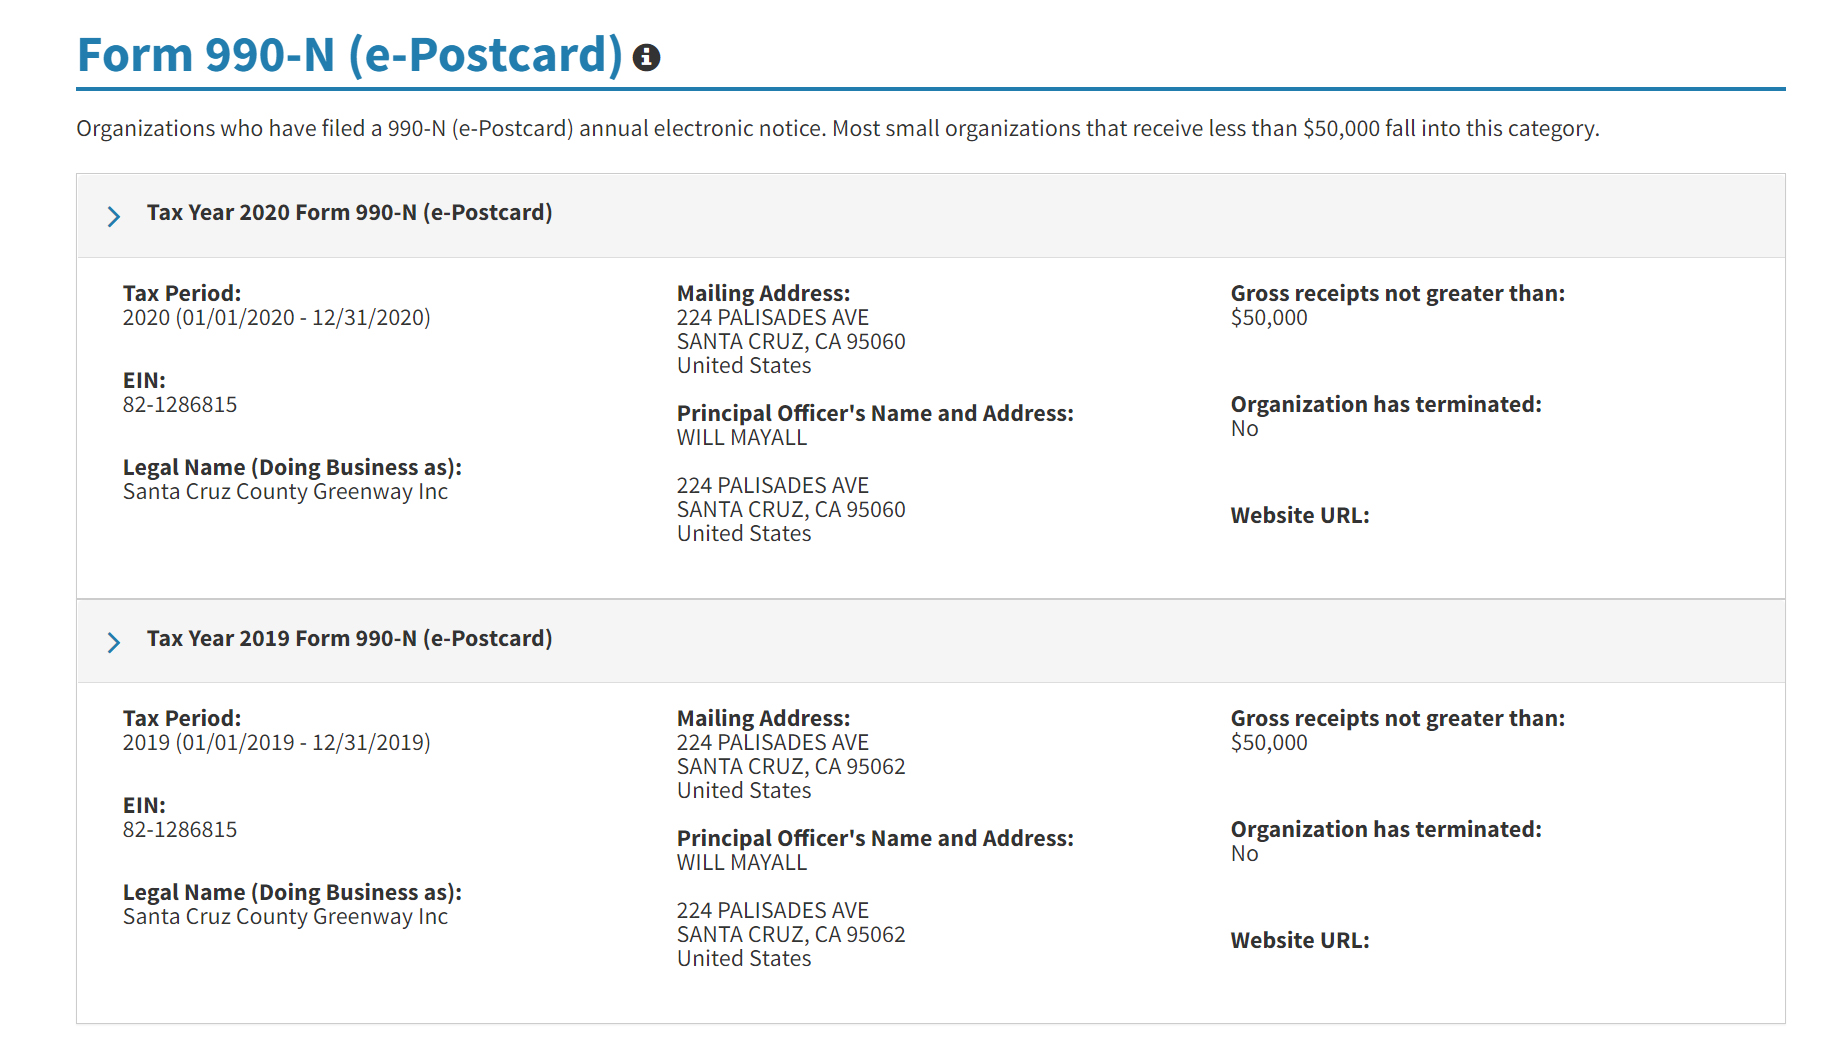This screenshot has height=1055, width=1833.
Task: Click the EIN number in the 2020 section
Action: [x=180, y=405]
